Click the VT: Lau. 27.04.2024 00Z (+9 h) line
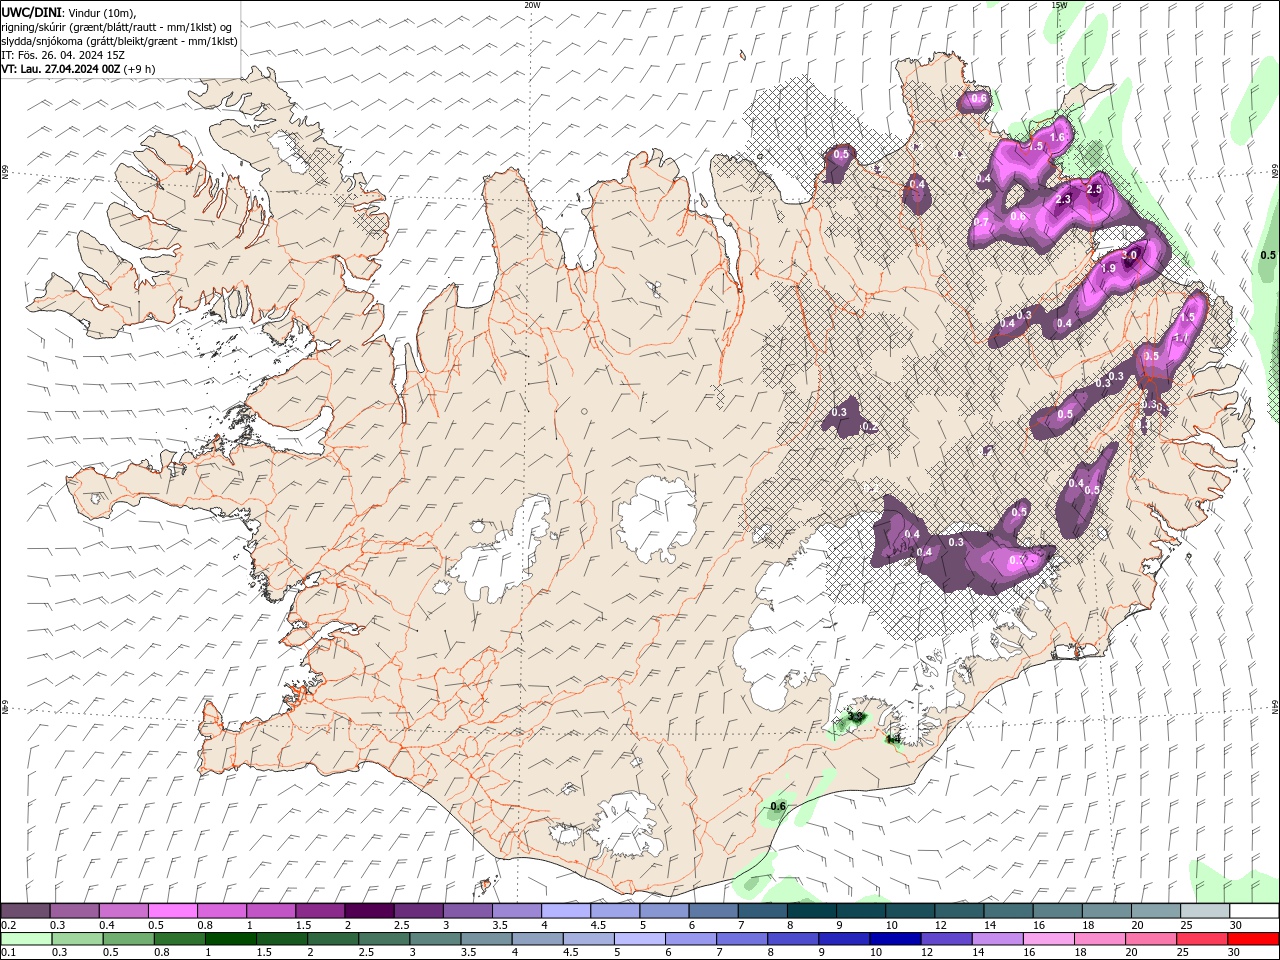1280x960 pixels. (78, 69)
